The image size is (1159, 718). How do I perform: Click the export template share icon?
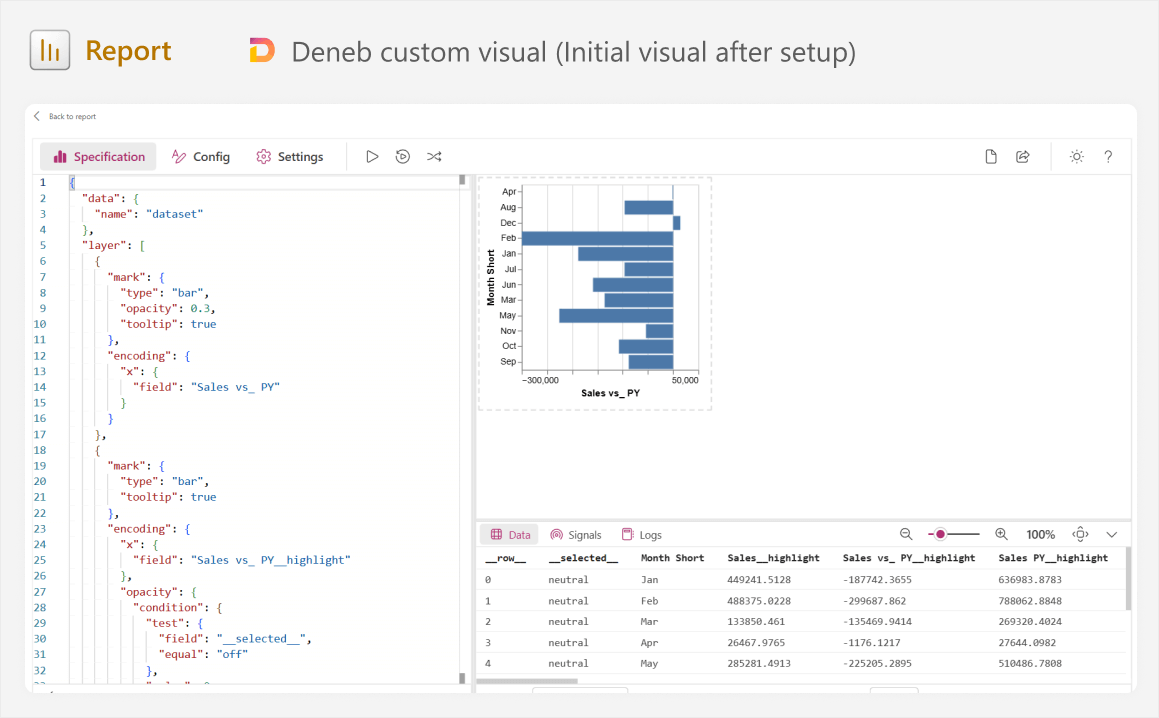click(1023, 157)
